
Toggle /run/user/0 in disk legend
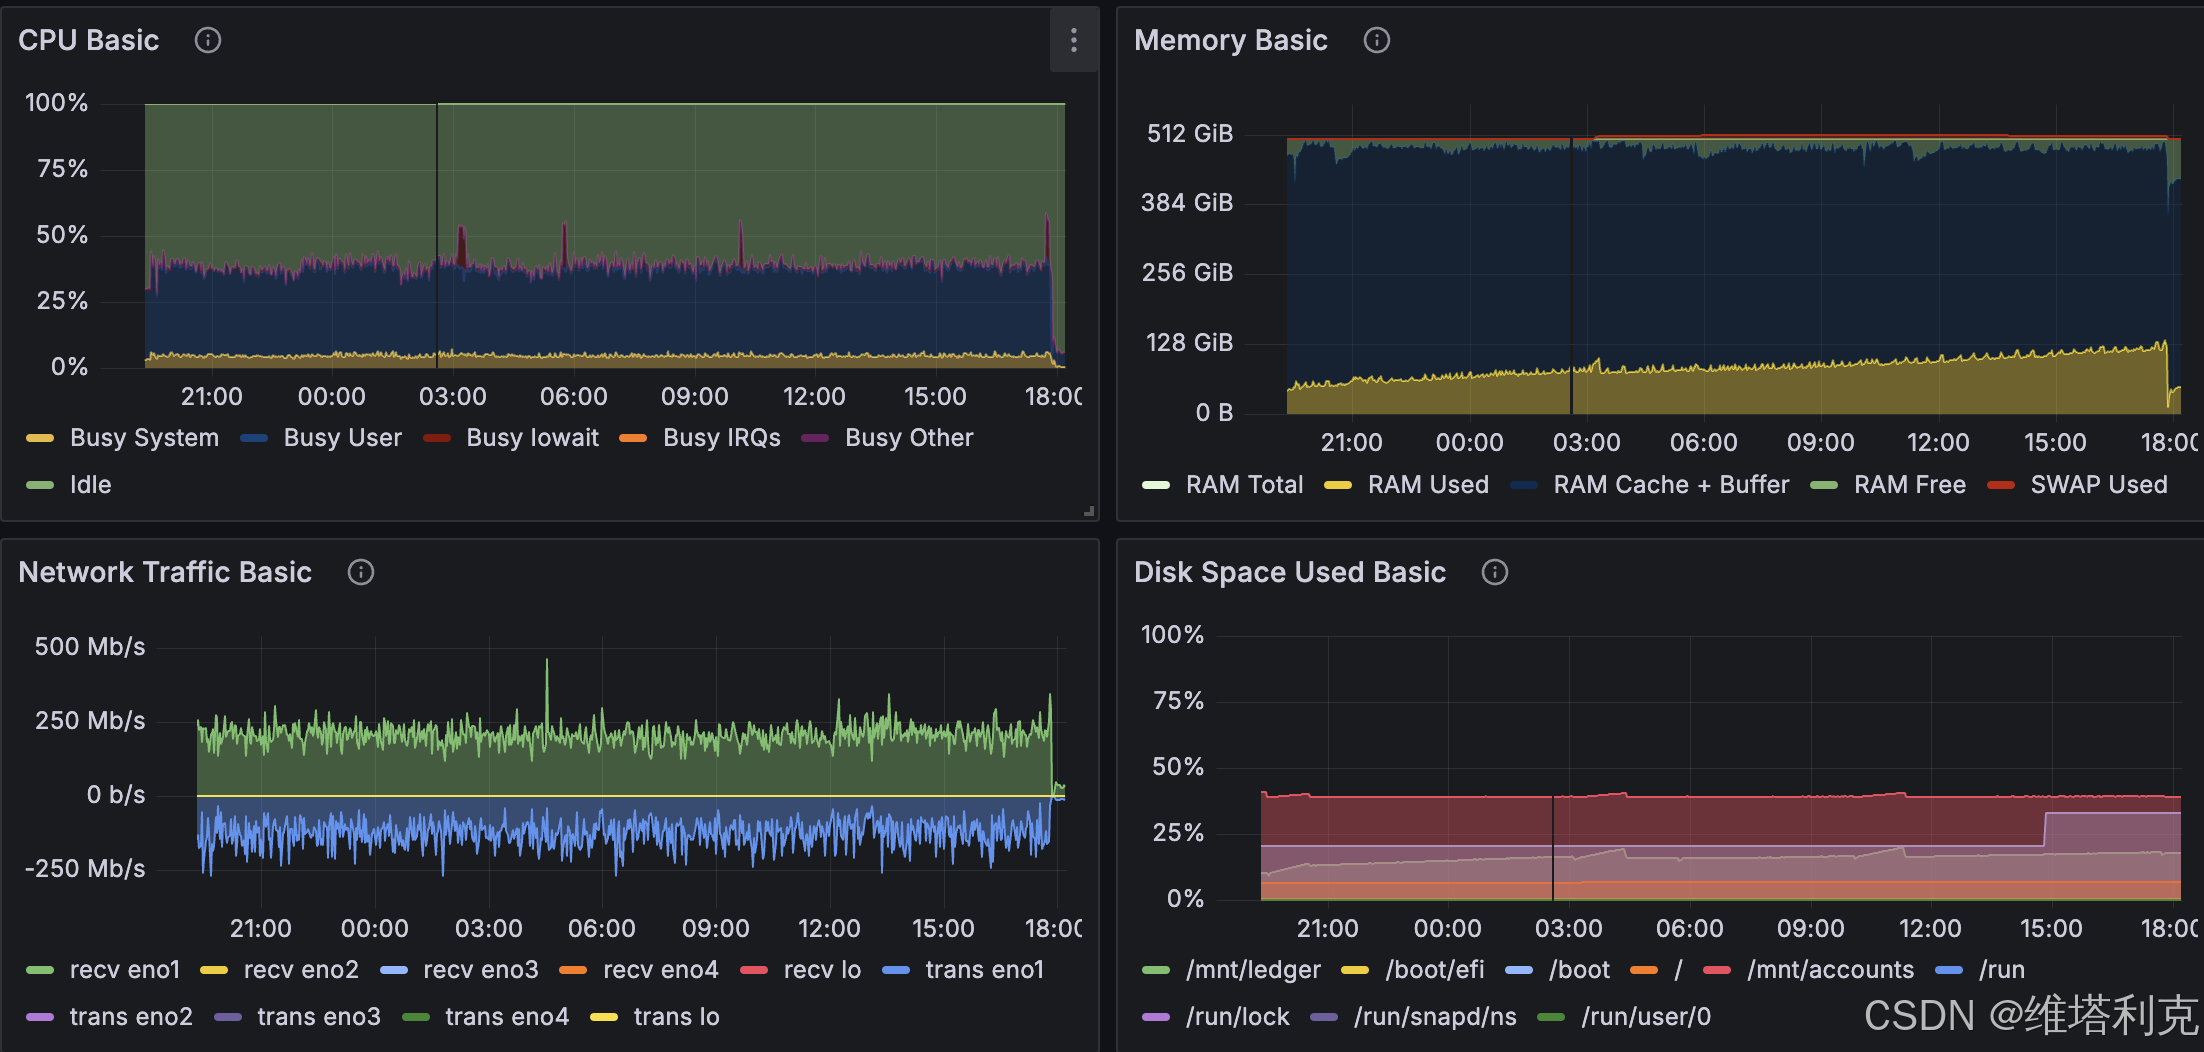1645,1017
